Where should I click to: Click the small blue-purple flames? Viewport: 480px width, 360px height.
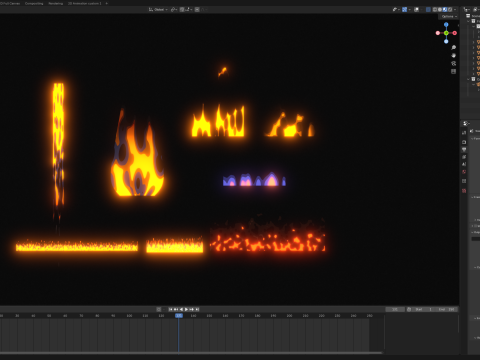tap(254, 180)
